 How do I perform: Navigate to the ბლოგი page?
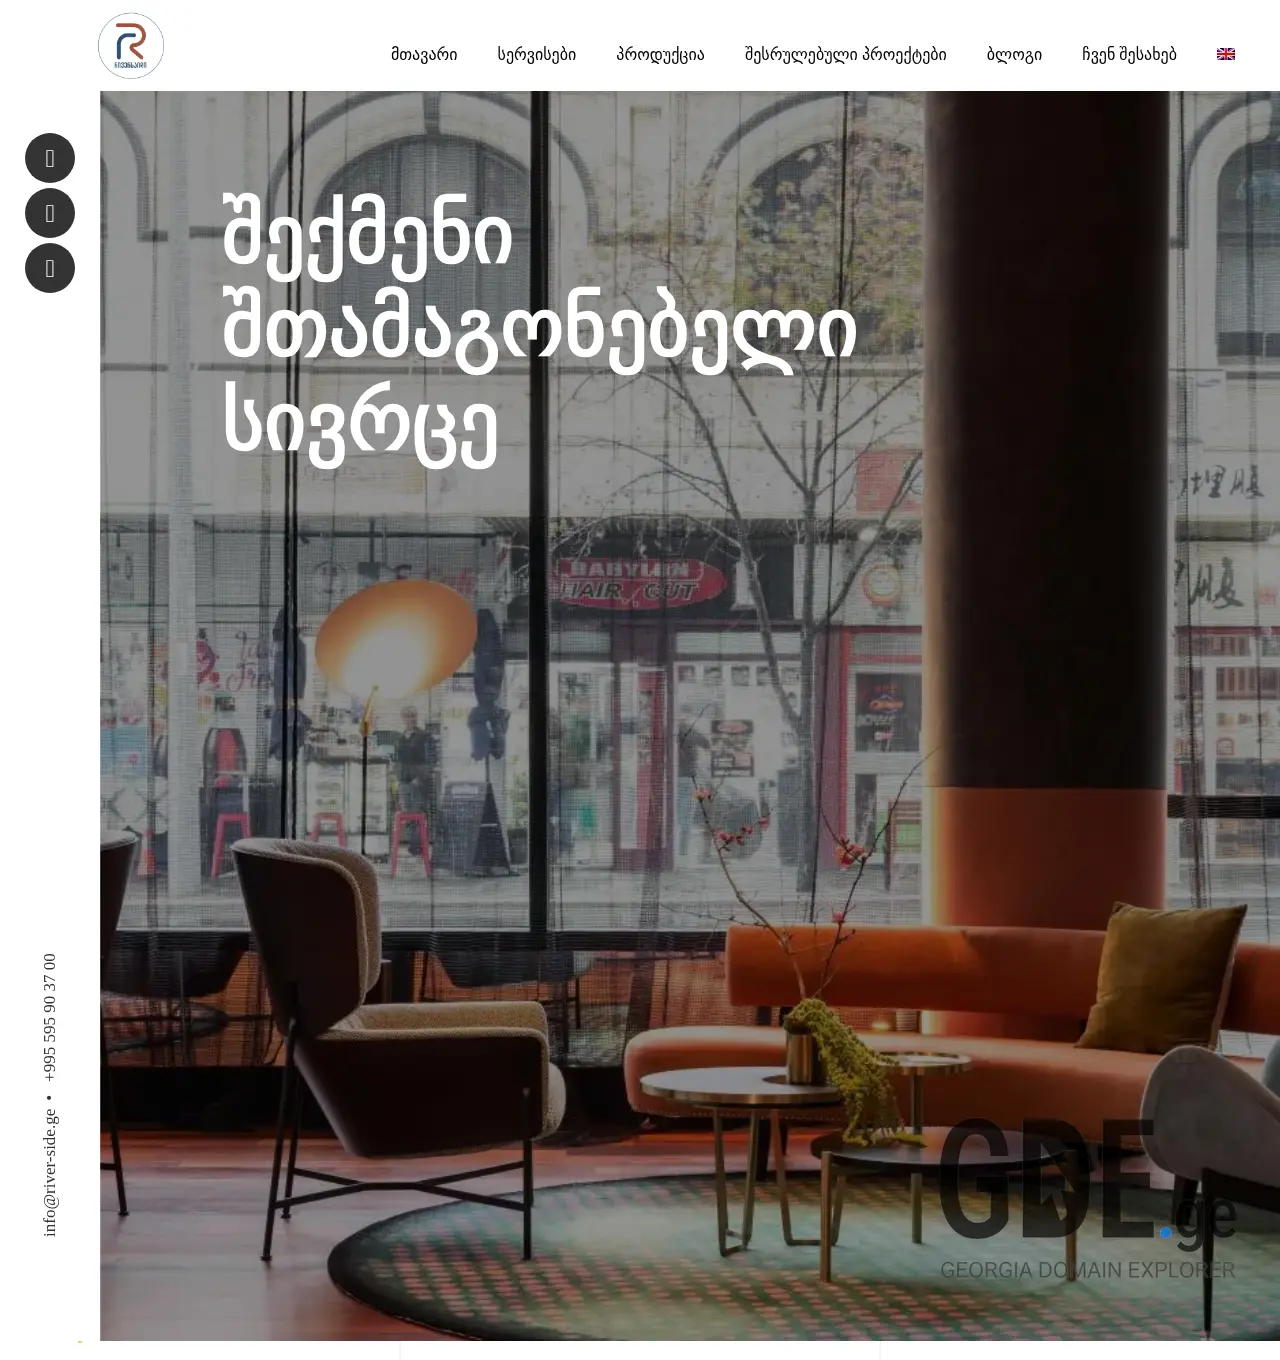click(1014, 54)
